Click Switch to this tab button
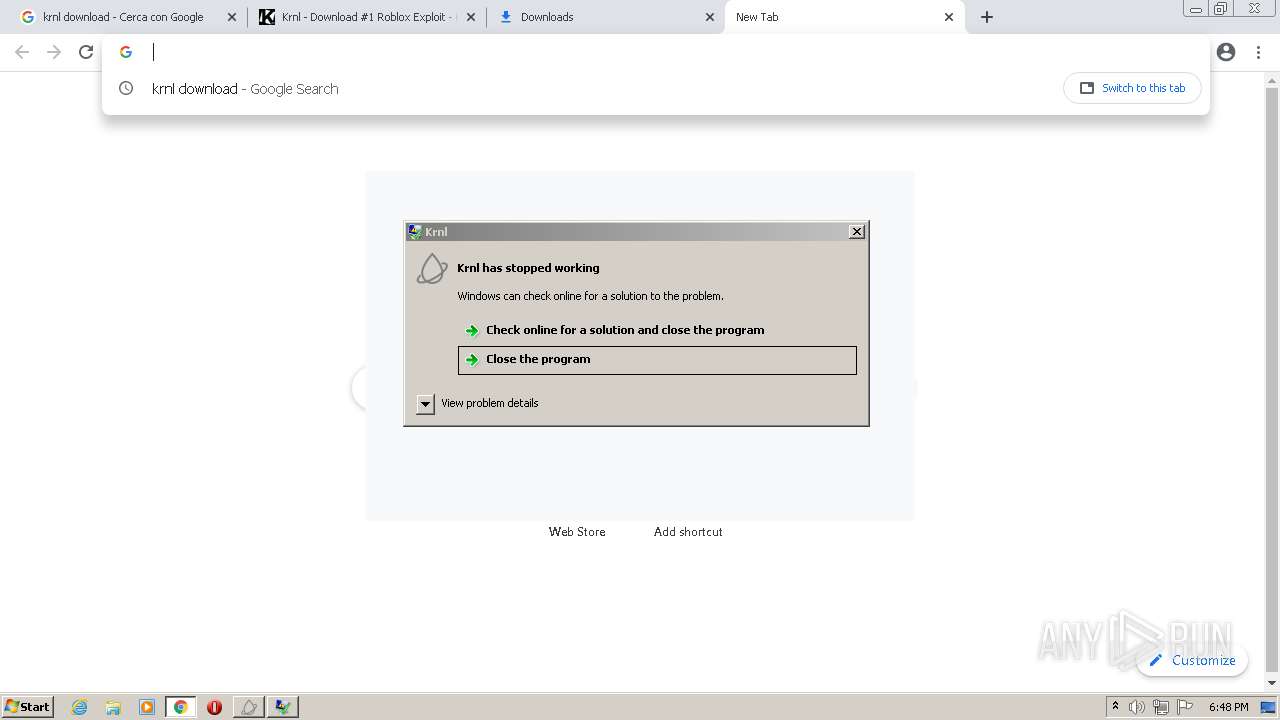This screenshot has height=720, width=1280. point(1132,88)
